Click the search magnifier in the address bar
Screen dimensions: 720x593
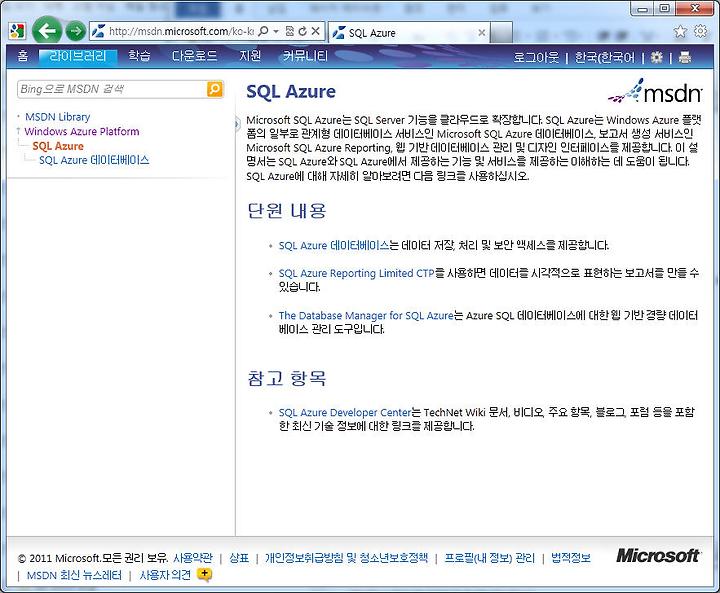263,31
